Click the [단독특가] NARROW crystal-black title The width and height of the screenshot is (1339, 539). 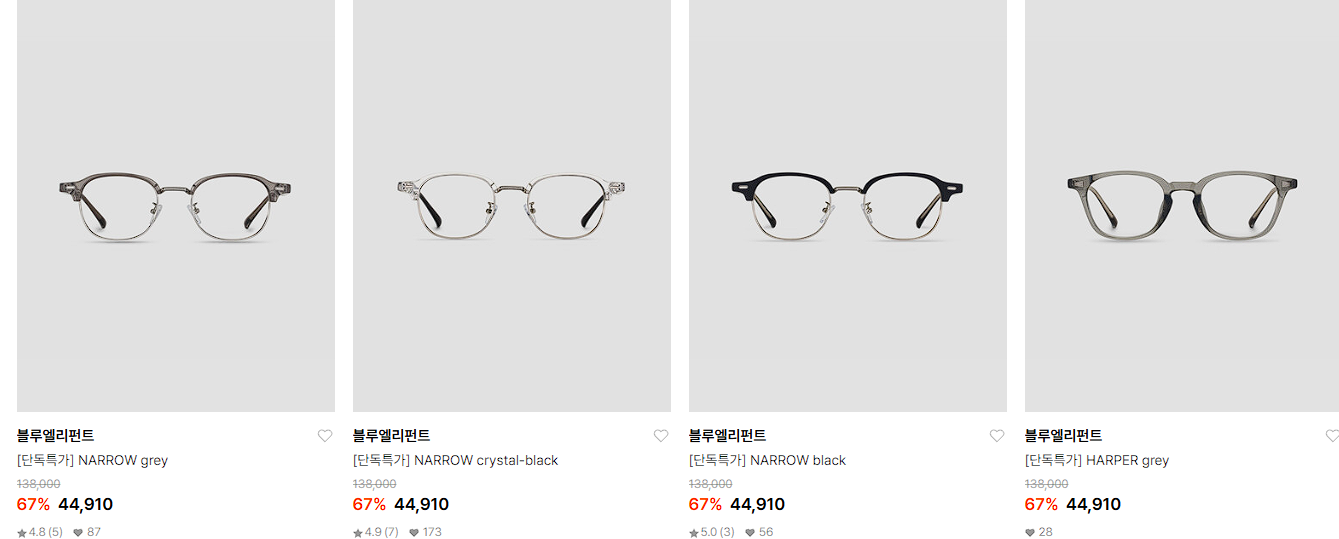455,461
